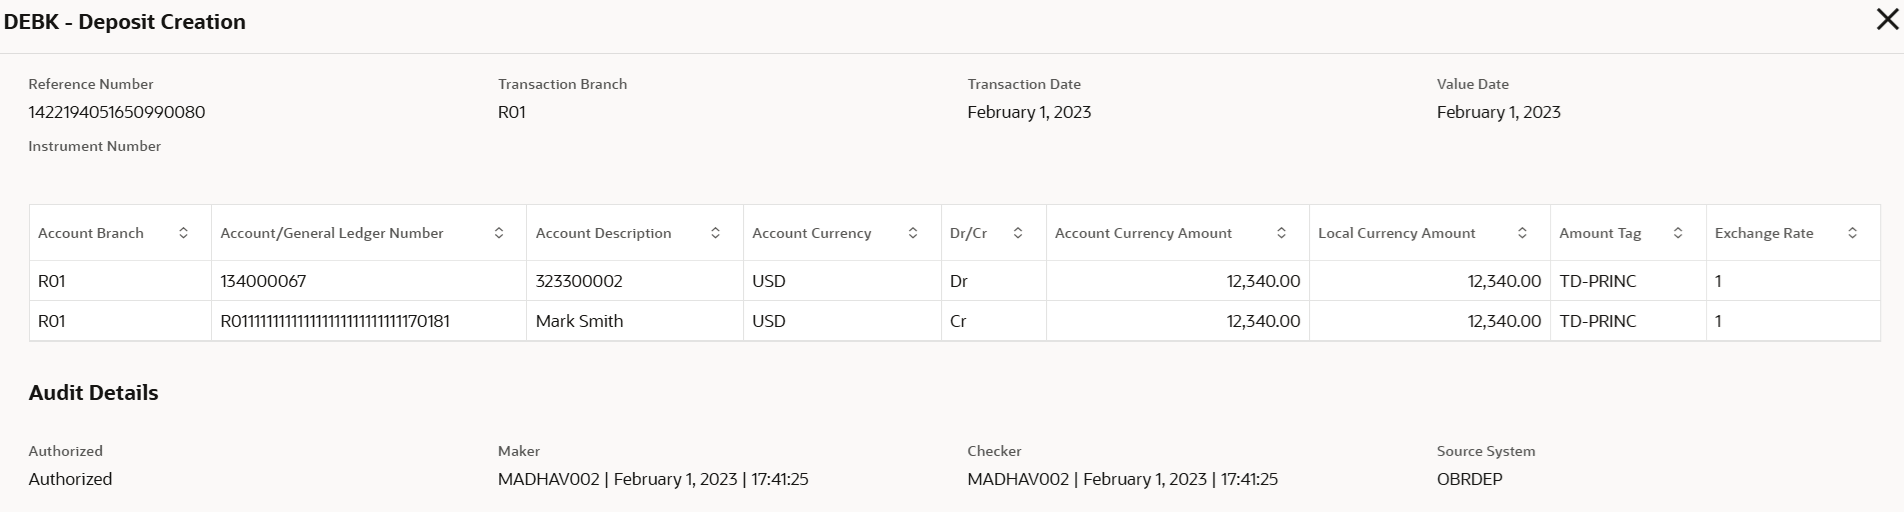Sort by Local Currency Amount icon
The image size is (1904, 512).
(1522, 233)
